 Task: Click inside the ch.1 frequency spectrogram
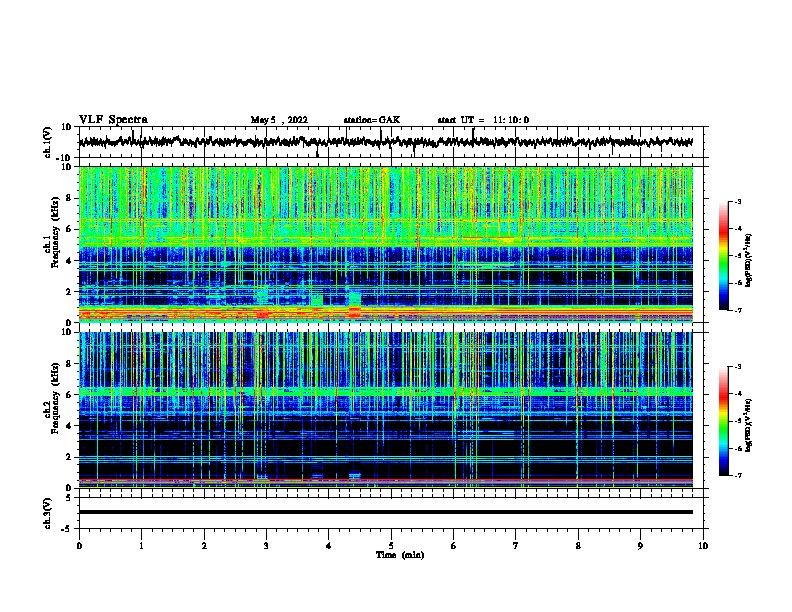(x=386, y=244)
